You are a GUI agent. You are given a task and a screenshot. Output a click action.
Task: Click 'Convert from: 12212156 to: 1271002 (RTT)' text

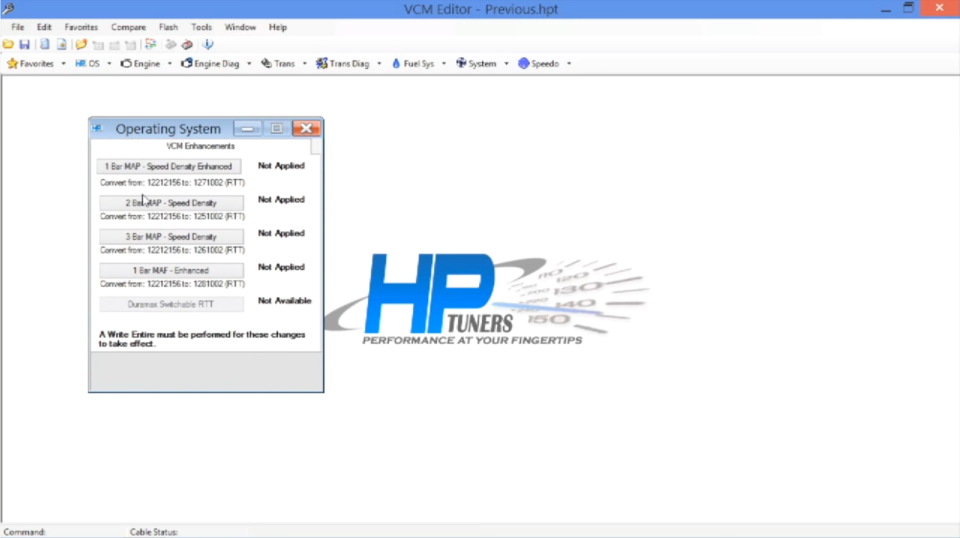173,183
